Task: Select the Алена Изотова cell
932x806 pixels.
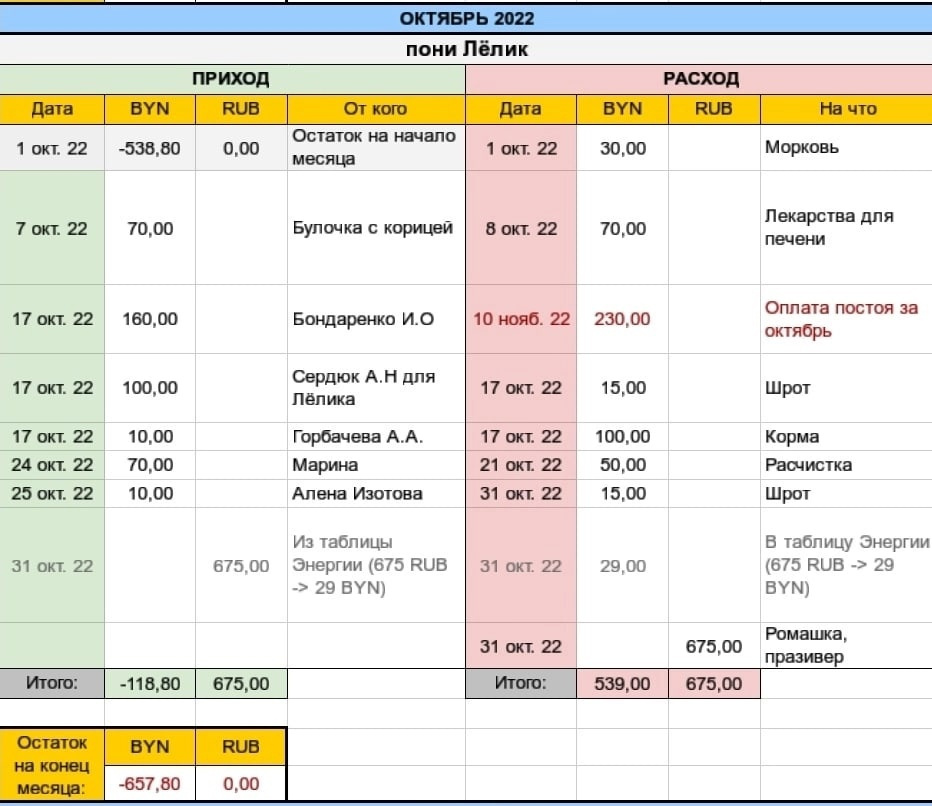Action: coord(358,494)
